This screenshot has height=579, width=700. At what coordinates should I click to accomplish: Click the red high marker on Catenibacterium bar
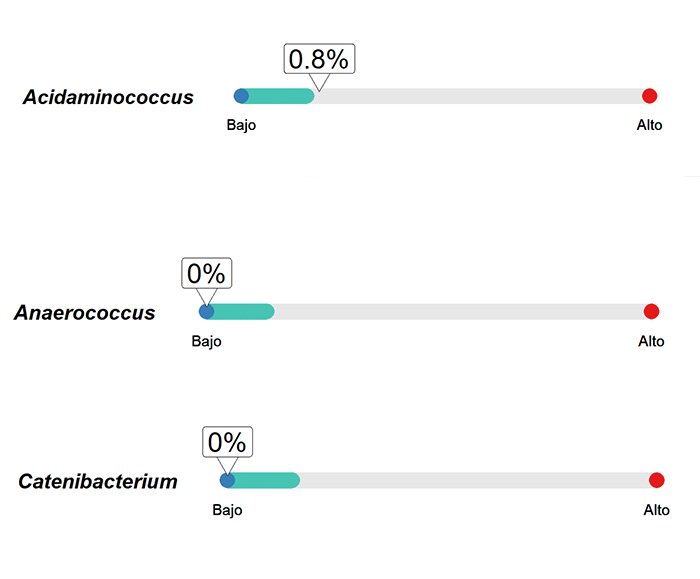tap(657, 480)
